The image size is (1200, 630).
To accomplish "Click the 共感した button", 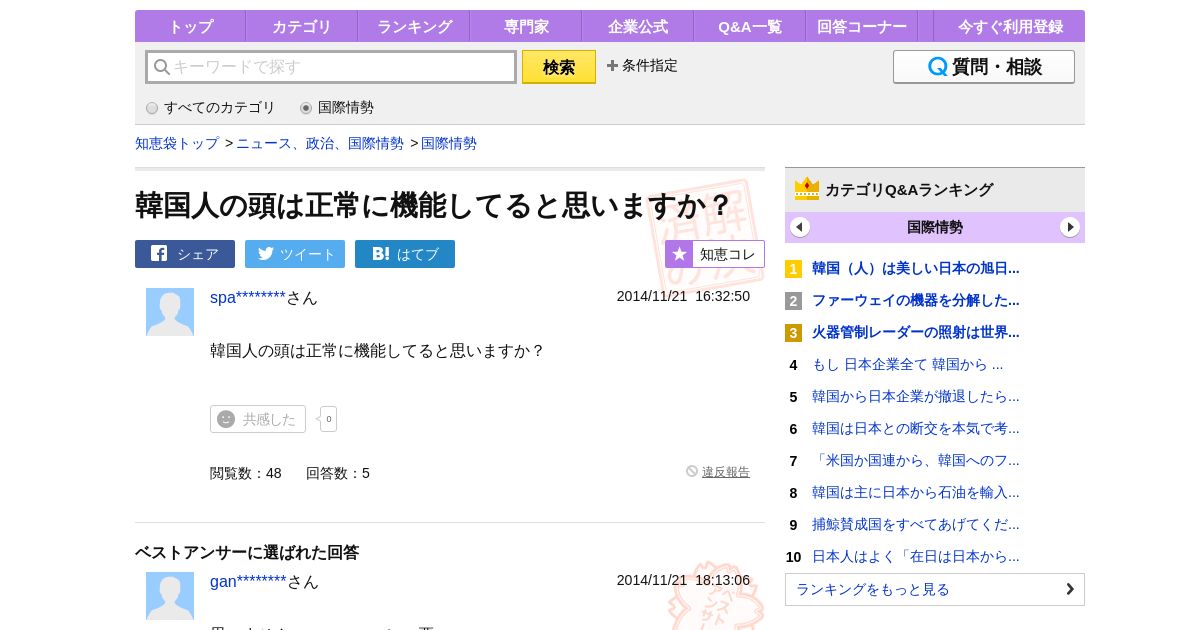I will tap(258, 419).
